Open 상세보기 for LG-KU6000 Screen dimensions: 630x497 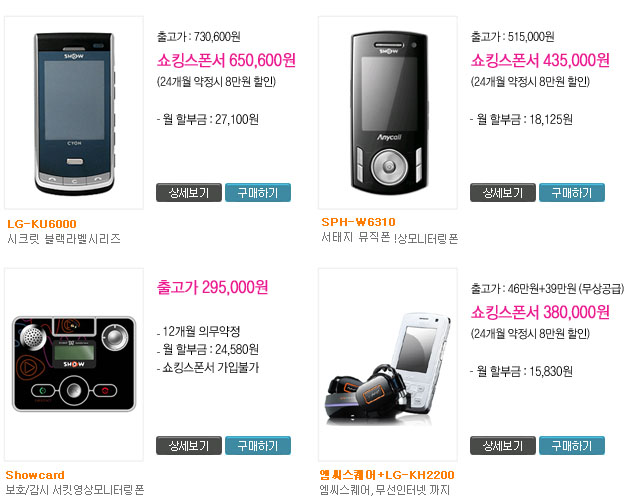[x=189, y=192]
